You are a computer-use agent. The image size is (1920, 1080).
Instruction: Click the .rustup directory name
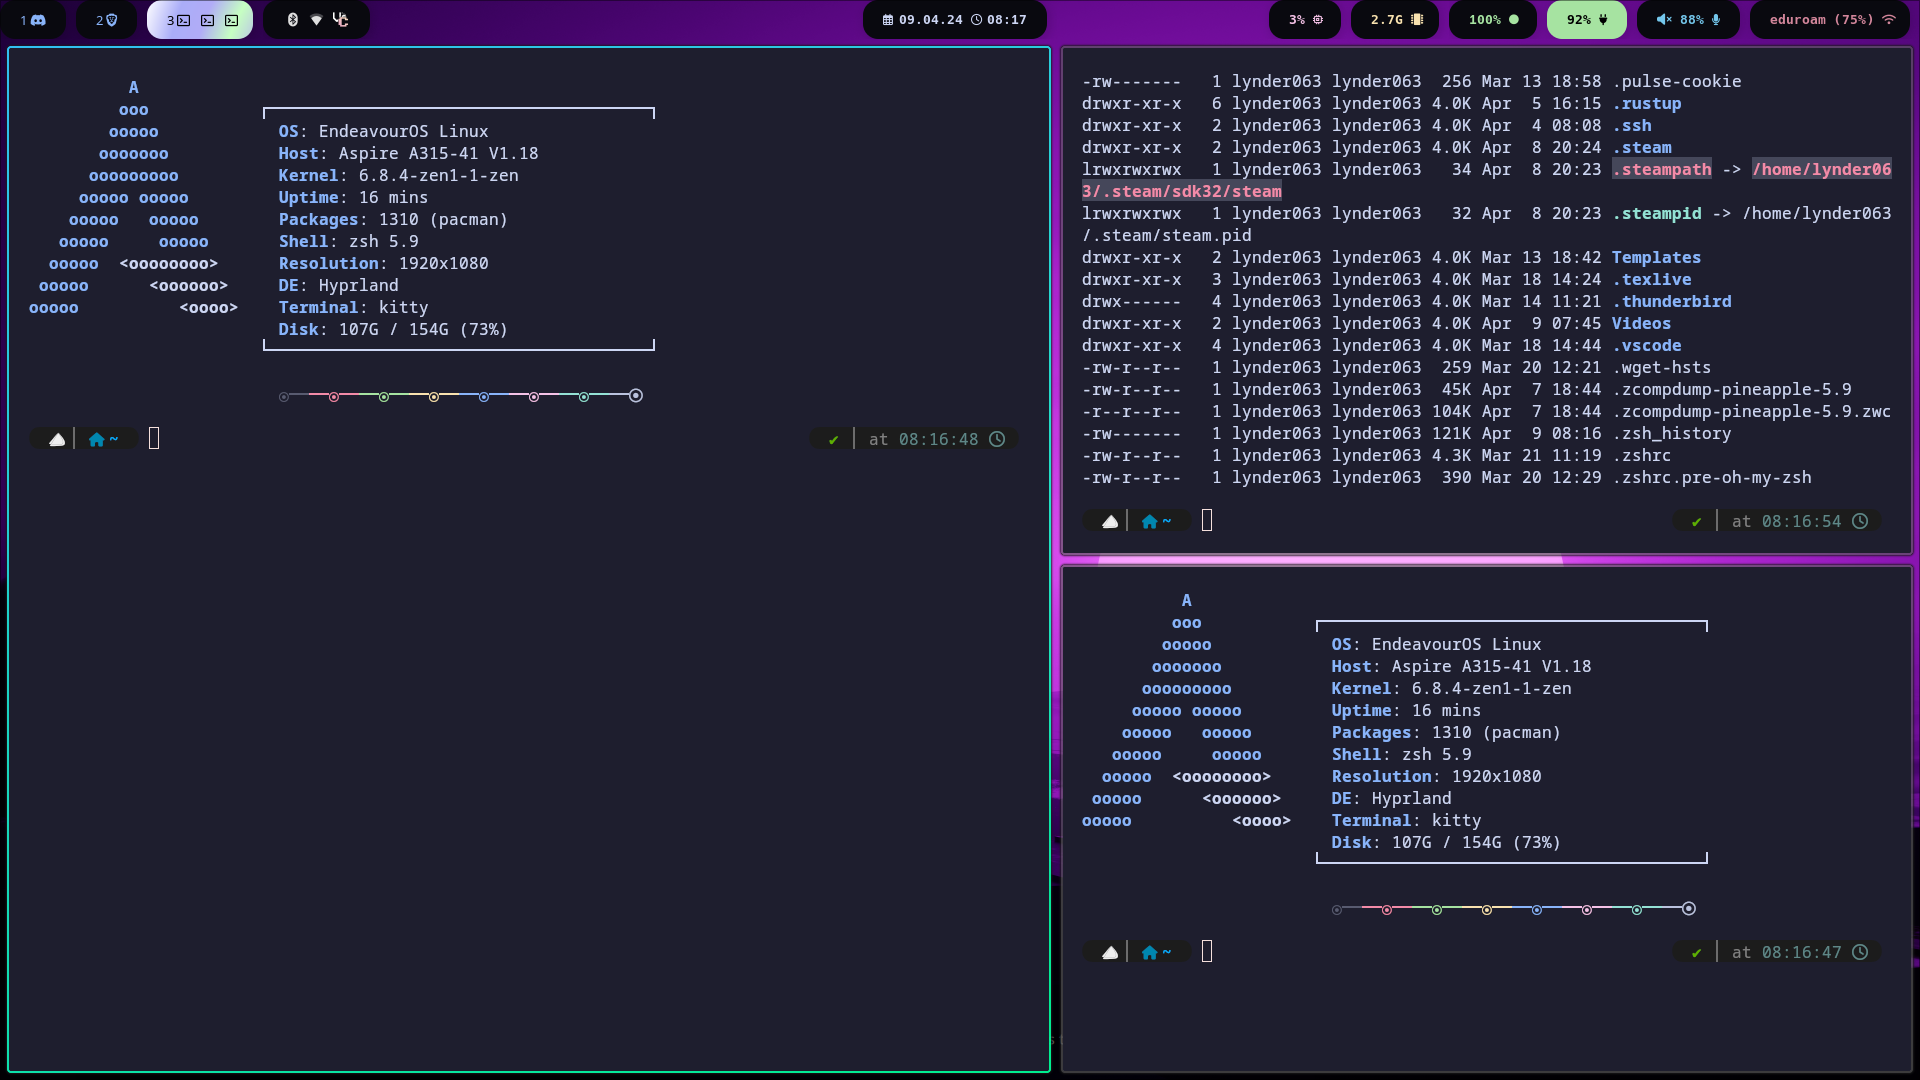click(x=1647, y=103)
